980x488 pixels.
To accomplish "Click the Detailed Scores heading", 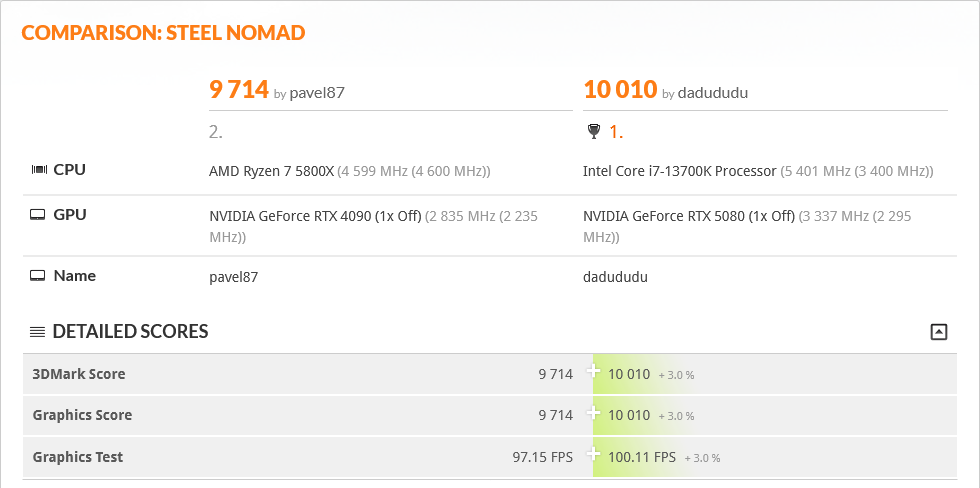I will pos(130,332).
